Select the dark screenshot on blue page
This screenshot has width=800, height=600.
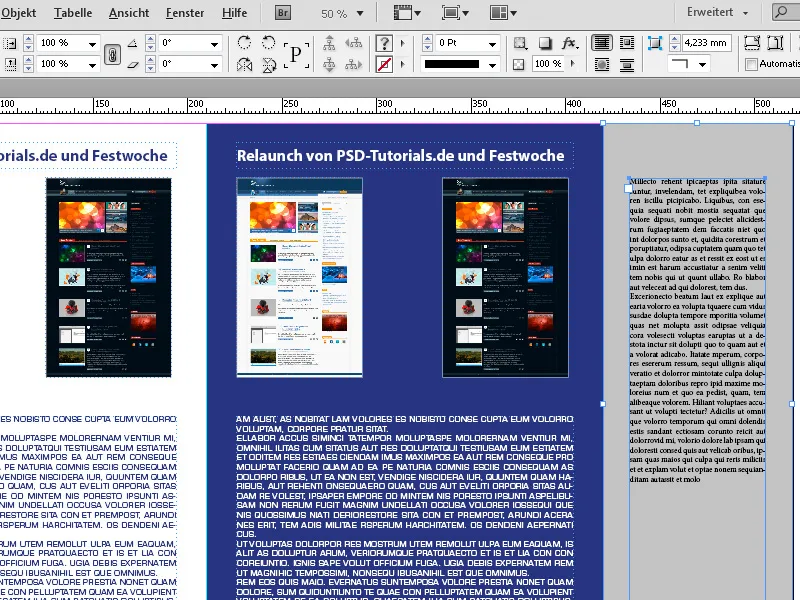(x=505, y=278)
